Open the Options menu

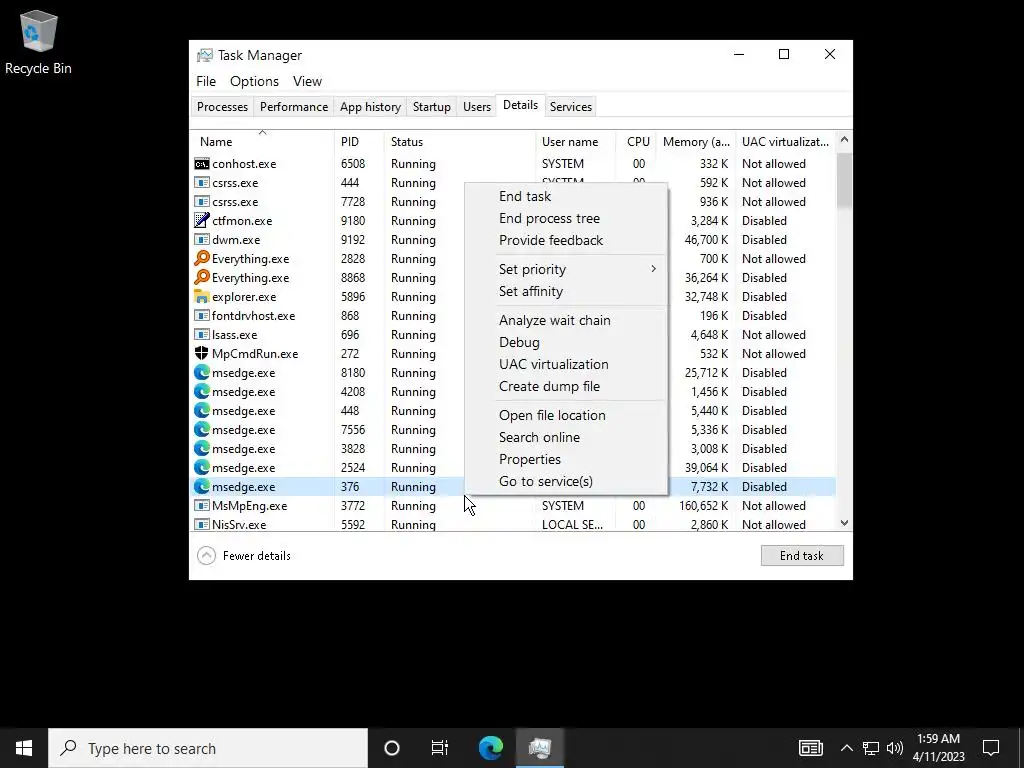coord(254,81)
